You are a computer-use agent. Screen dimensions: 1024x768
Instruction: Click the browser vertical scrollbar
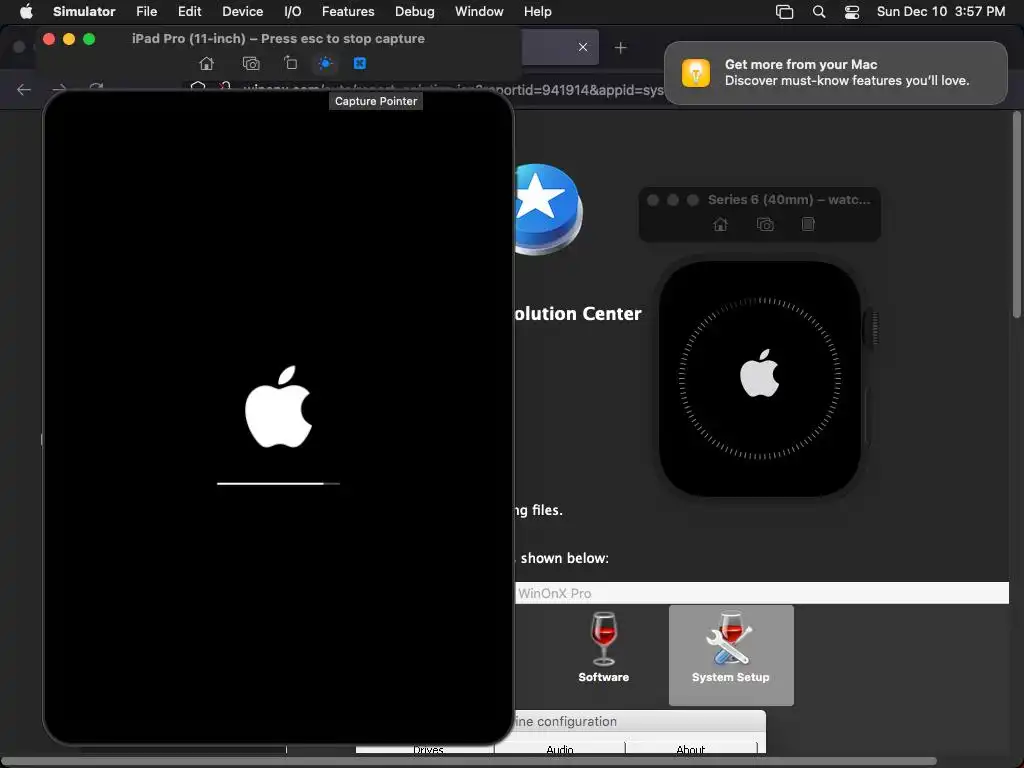pos(1016,216)
